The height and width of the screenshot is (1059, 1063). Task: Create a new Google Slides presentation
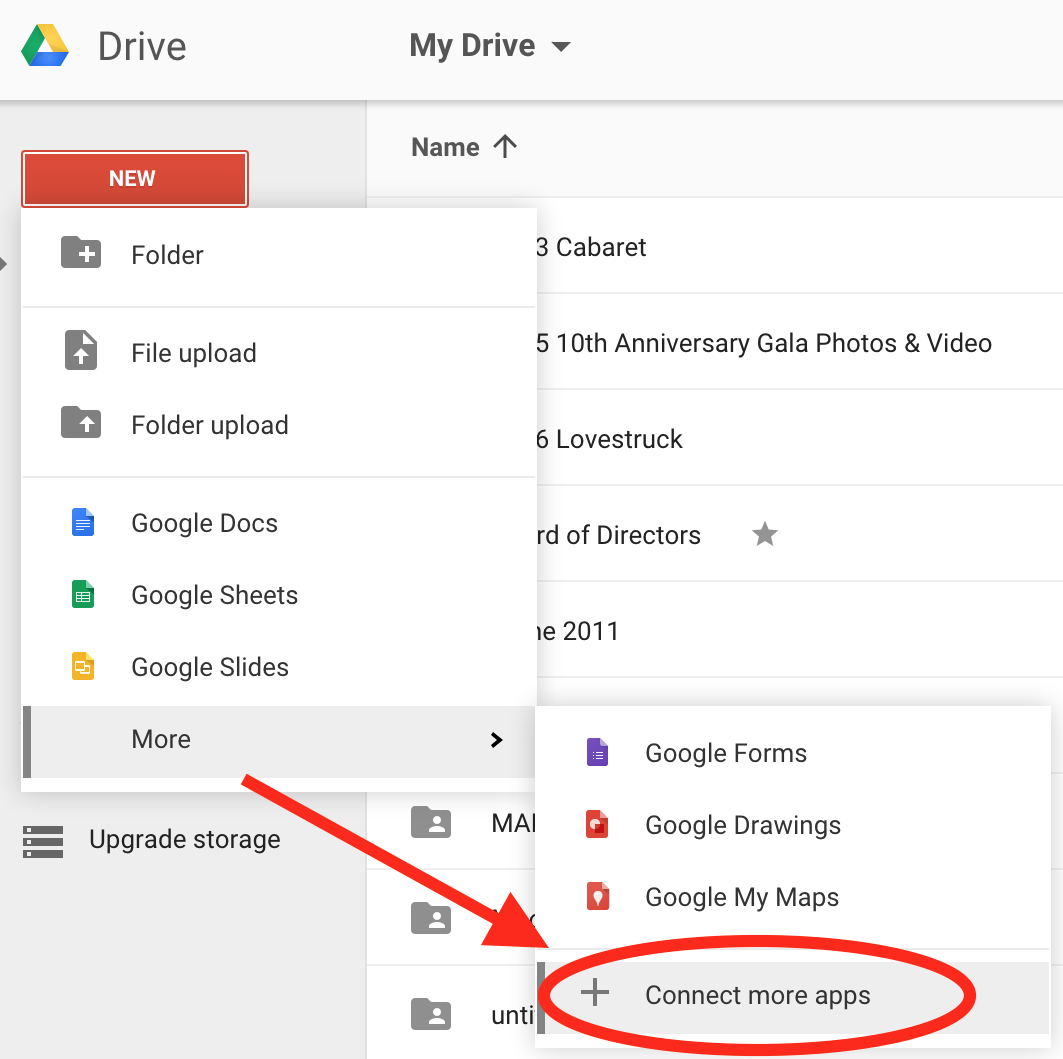pos(279,666)
